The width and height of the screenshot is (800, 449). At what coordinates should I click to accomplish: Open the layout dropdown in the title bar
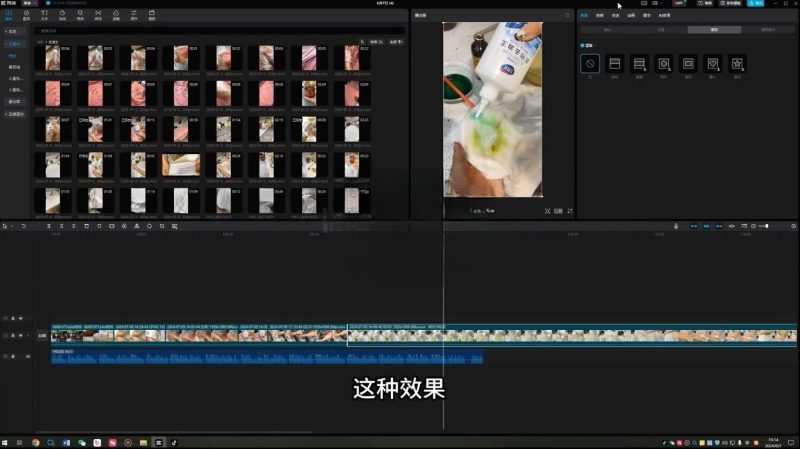pos(656,3)
